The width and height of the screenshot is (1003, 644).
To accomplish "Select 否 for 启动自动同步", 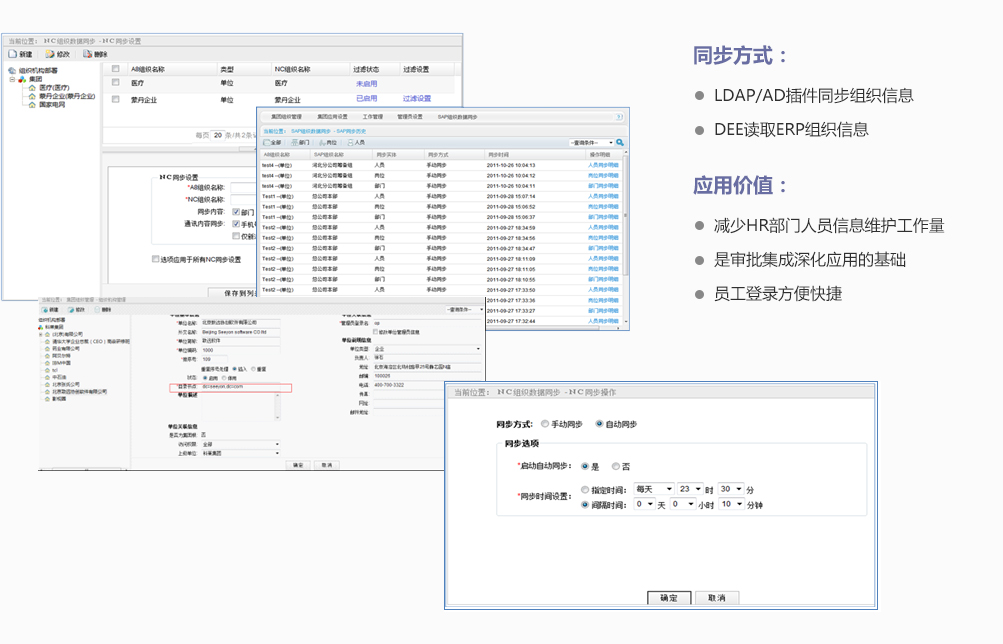I will tap(615, 467).
